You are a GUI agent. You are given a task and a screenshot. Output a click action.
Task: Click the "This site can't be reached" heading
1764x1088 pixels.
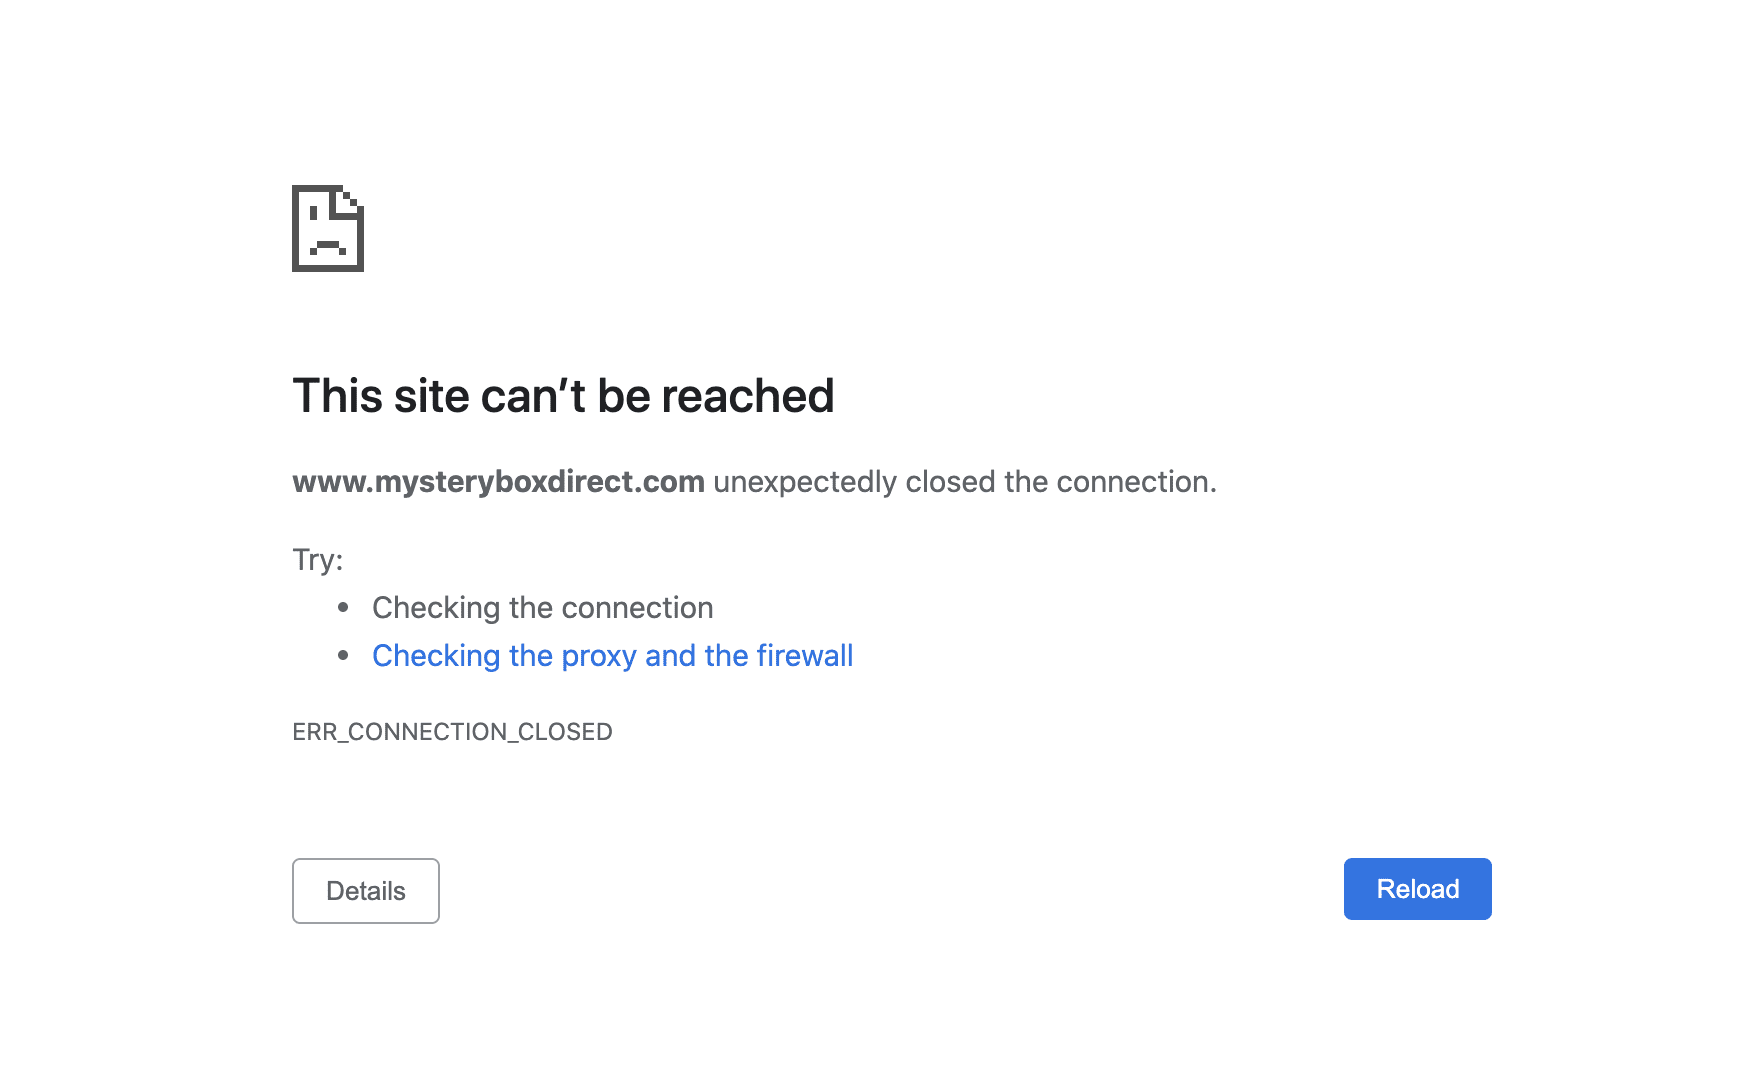tap(562, 396)
